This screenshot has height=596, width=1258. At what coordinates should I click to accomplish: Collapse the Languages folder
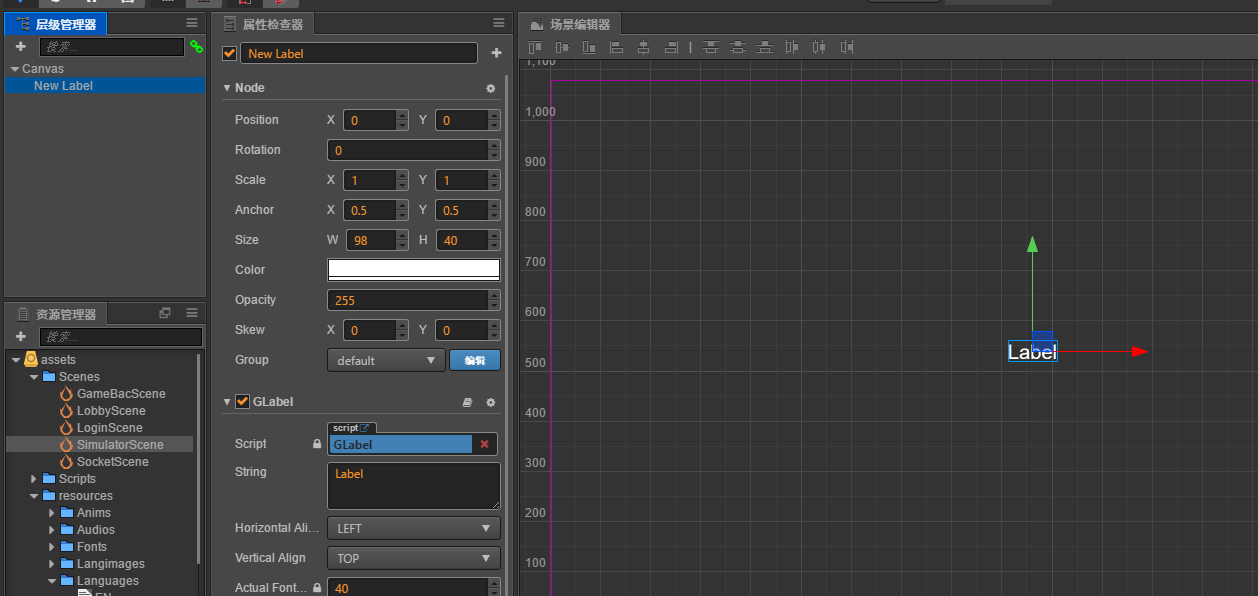pyautogui.click(x=52, y=581)
